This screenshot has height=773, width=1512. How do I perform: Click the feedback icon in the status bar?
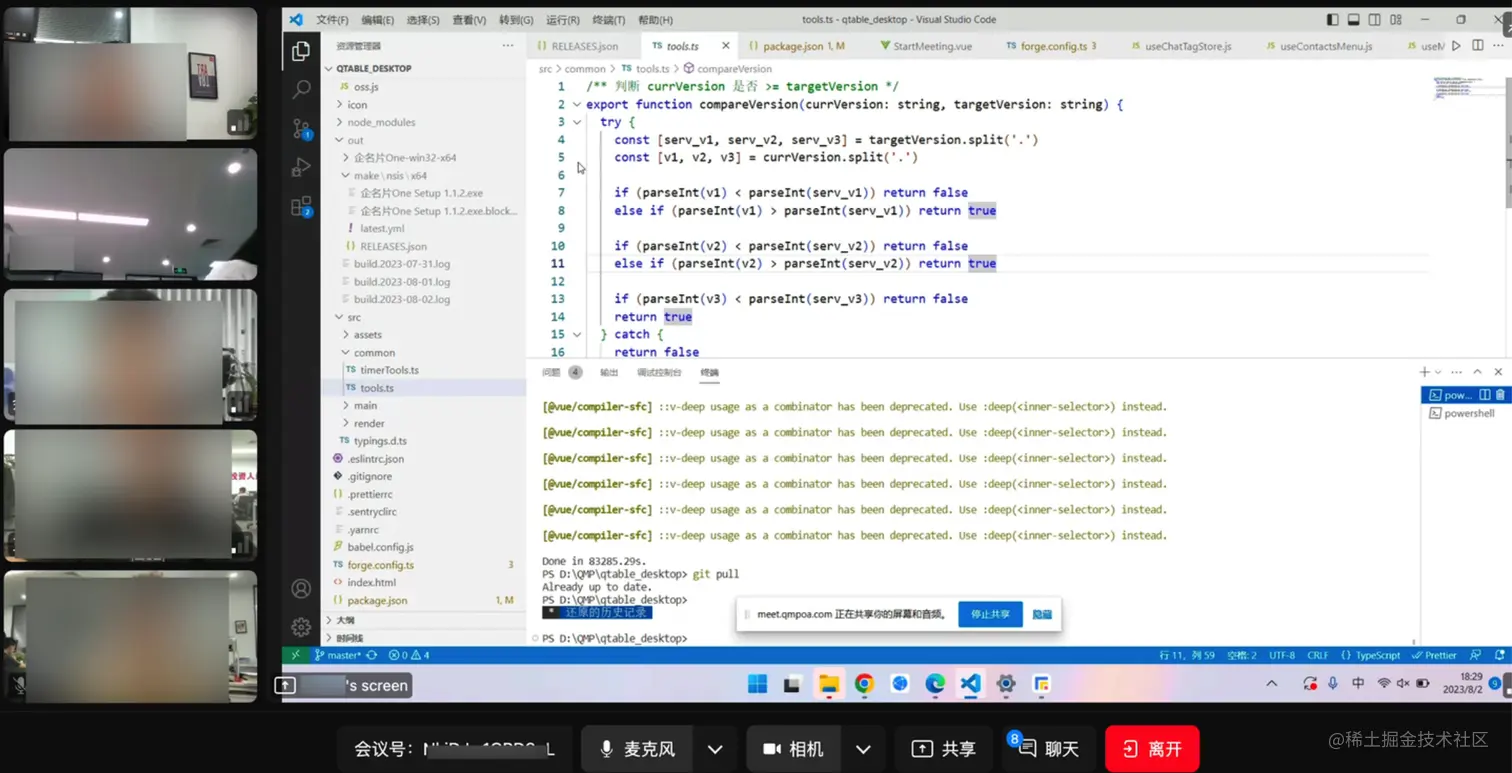click(1475, 655)
